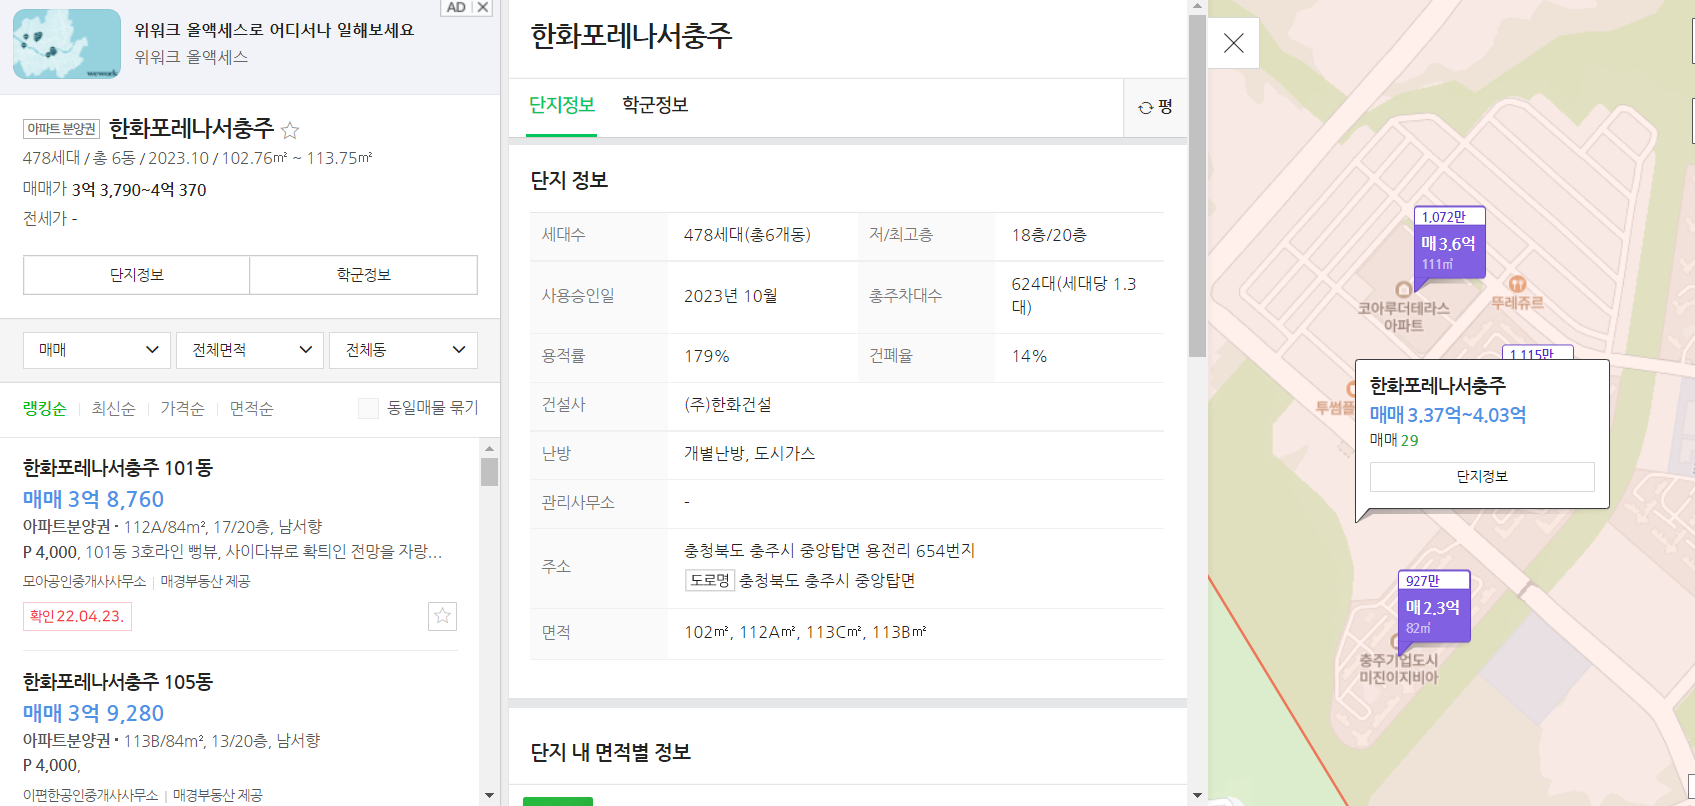
Task: Sort listings by 가격순
Action: [182, 408]
